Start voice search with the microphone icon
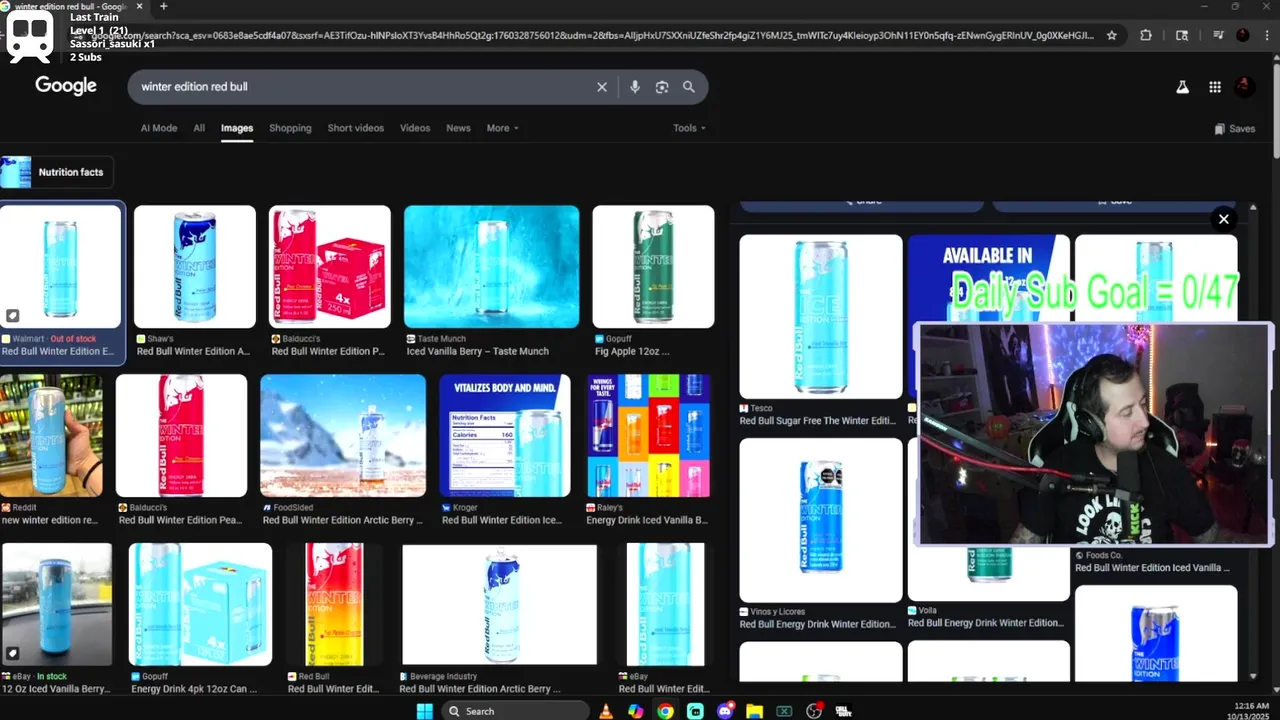Viewport: 1280px width, 720px height. tap(634, 87)
